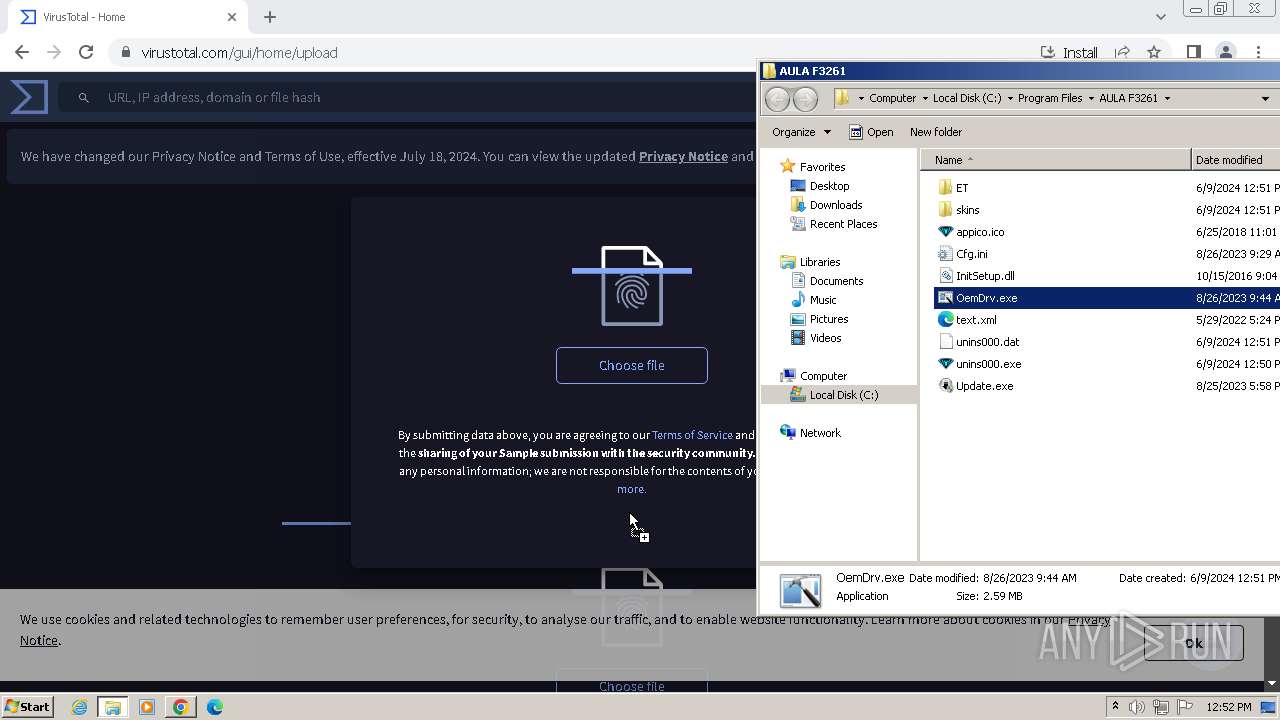
Task: Open Microsoft Edge from the taskbar
Action: tap(214, 707)
